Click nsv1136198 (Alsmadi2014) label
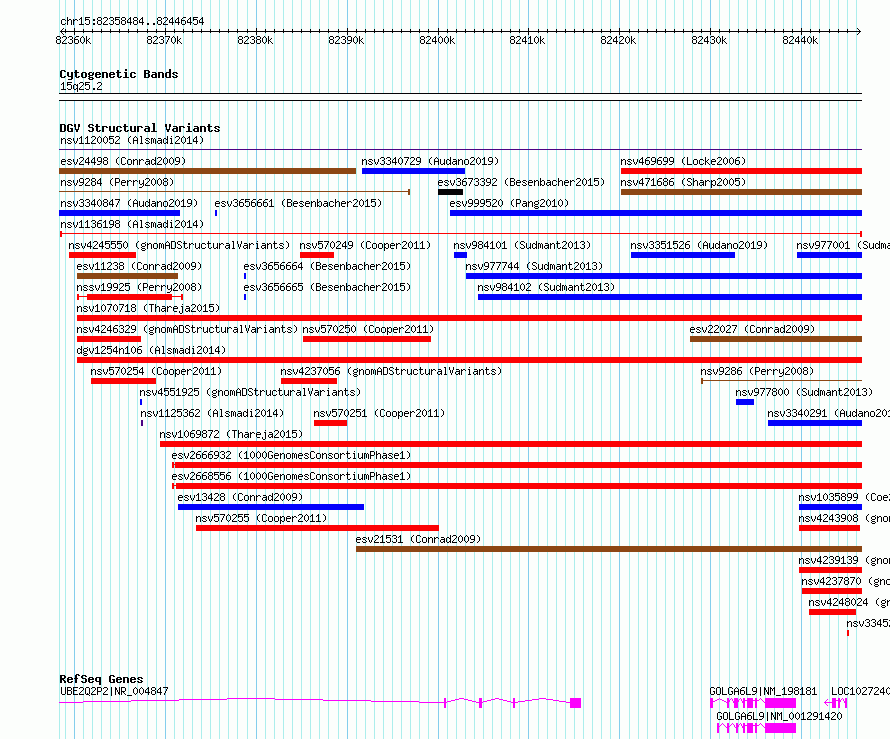 [132, 224]
